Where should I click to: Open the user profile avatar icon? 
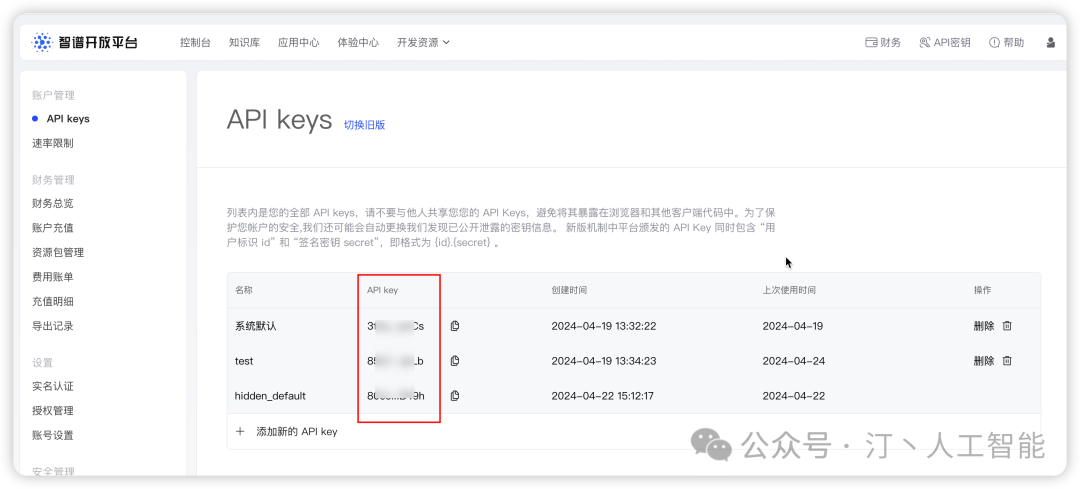[1050, 42]
